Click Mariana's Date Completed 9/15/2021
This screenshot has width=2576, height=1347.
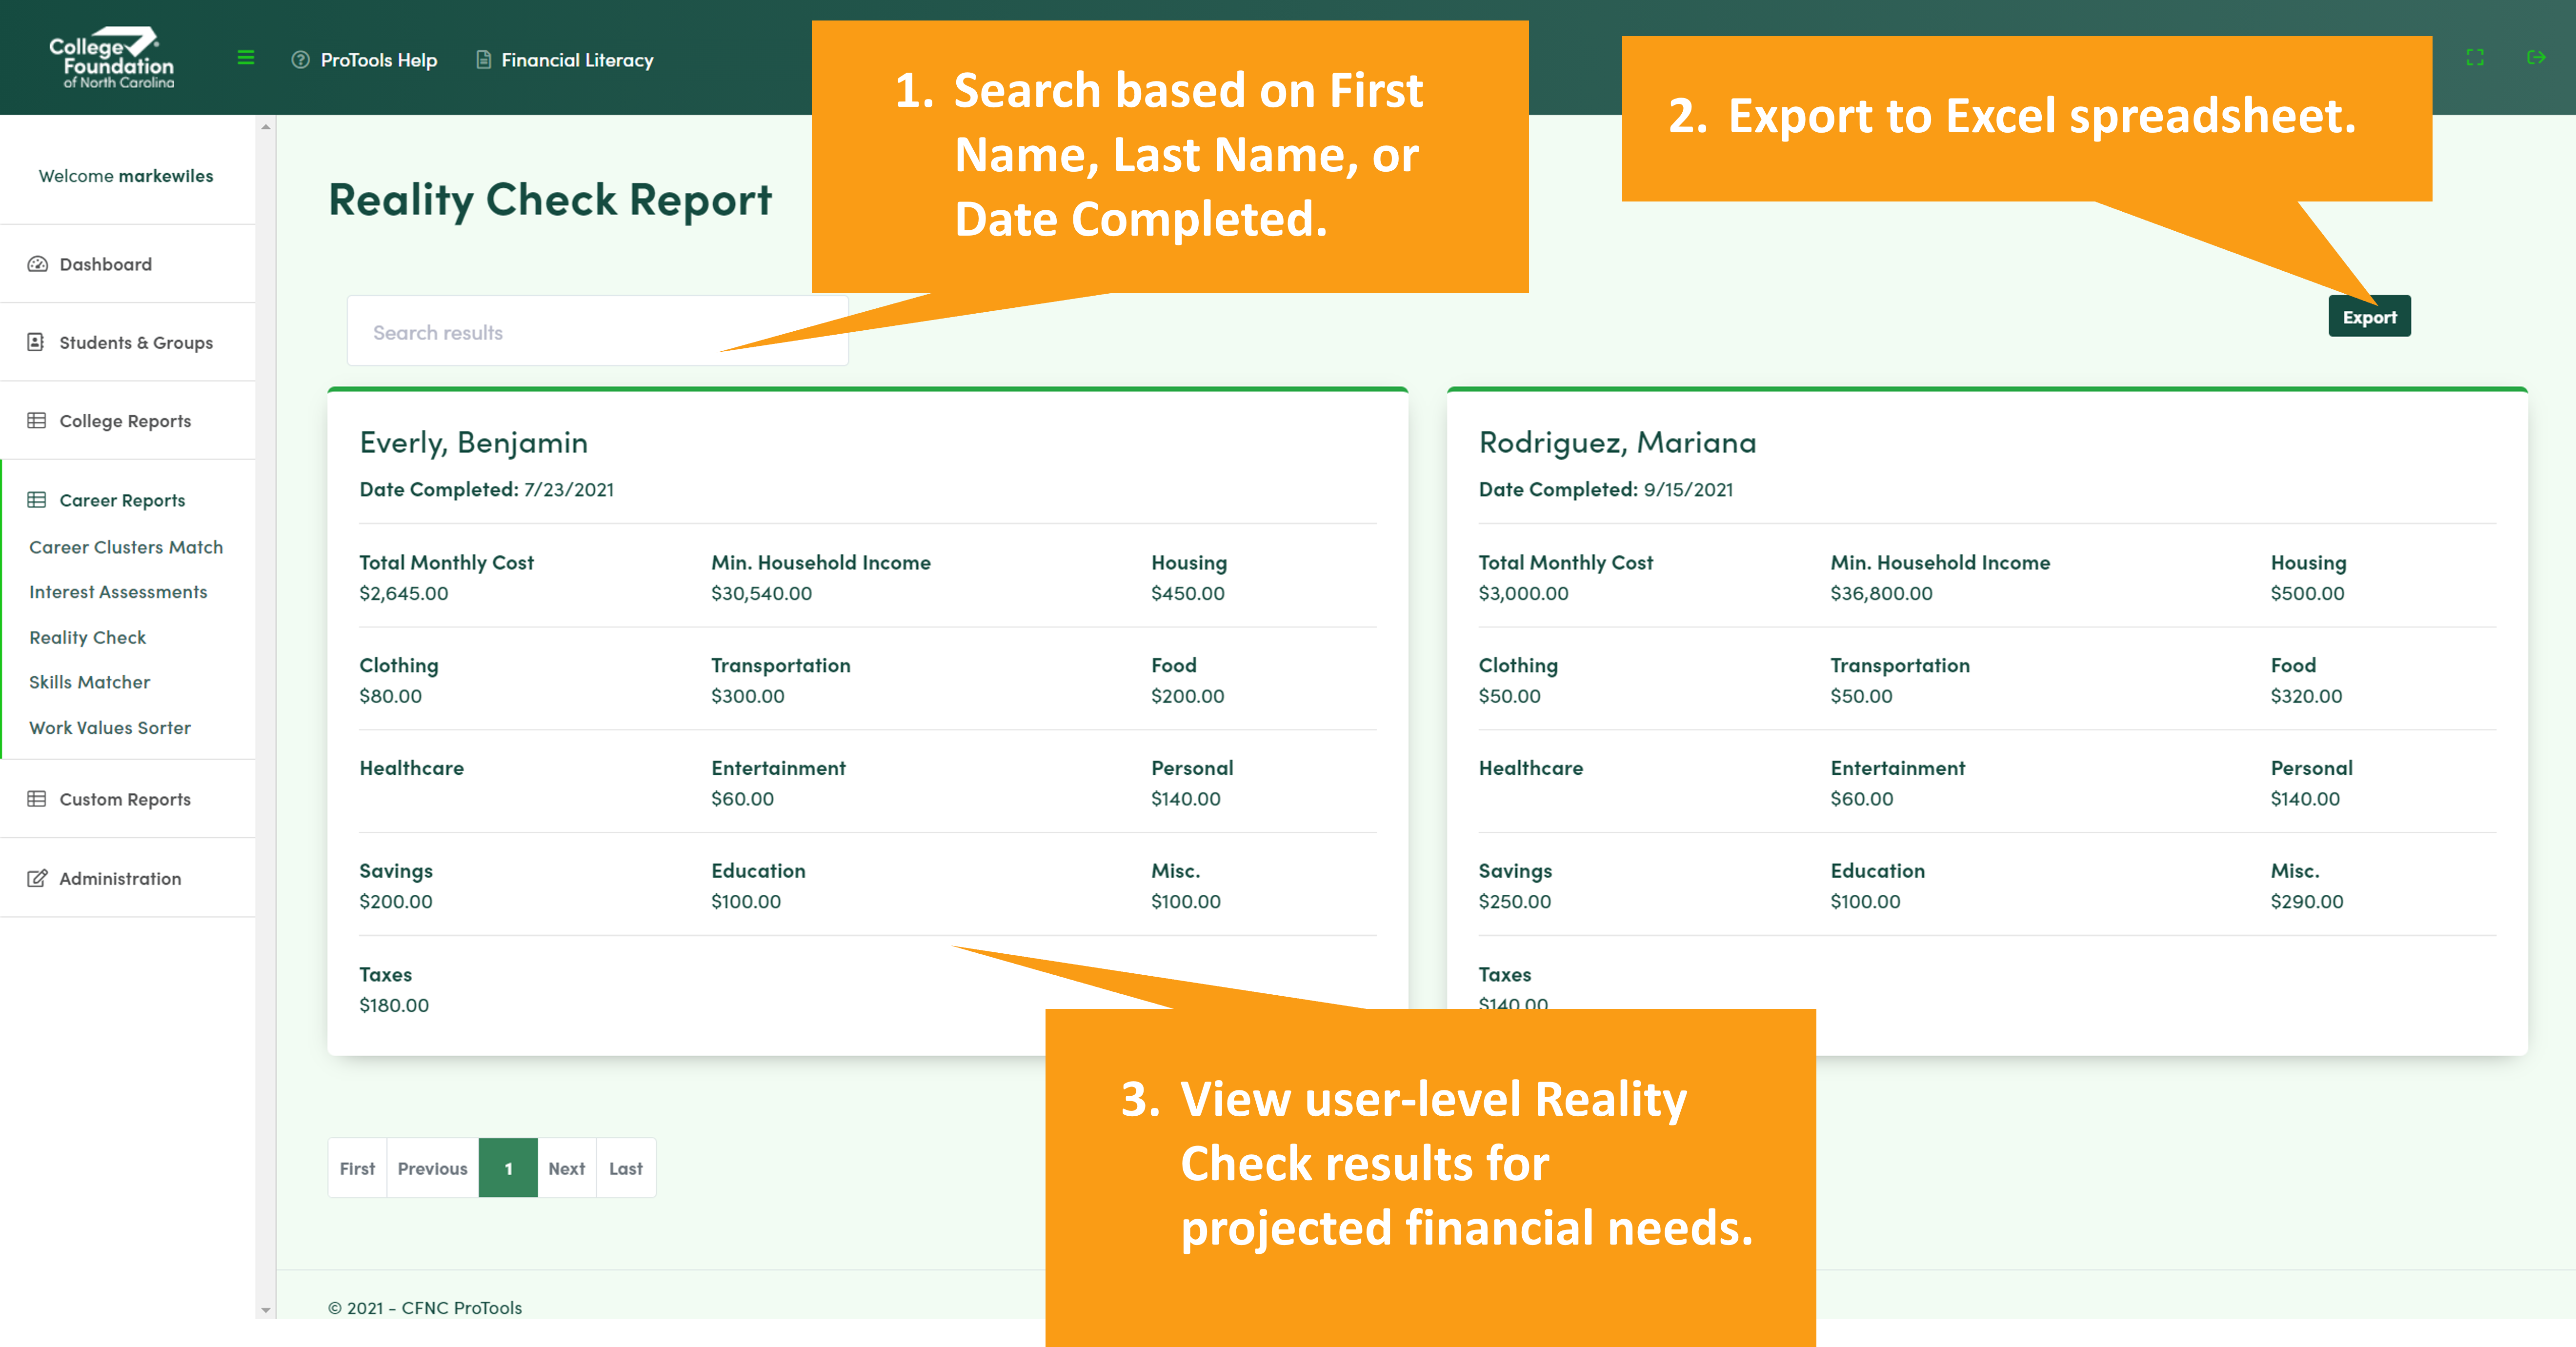(x=1605, y=489)
